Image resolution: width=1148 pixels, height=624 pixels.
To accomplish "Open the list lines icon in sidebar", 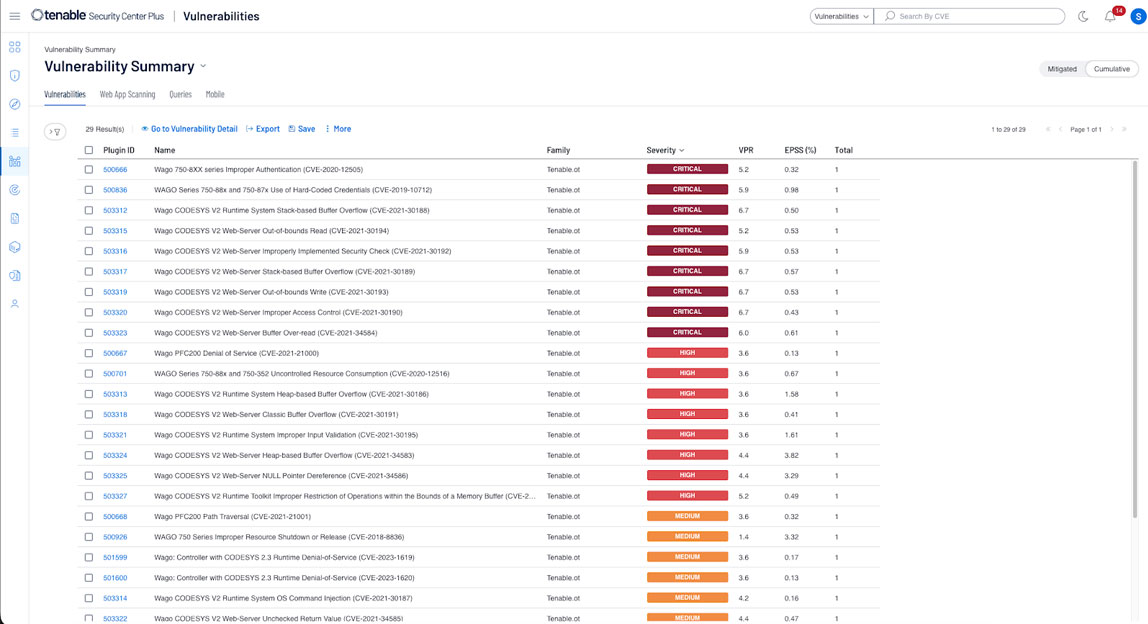I will [x=15, y=133].
